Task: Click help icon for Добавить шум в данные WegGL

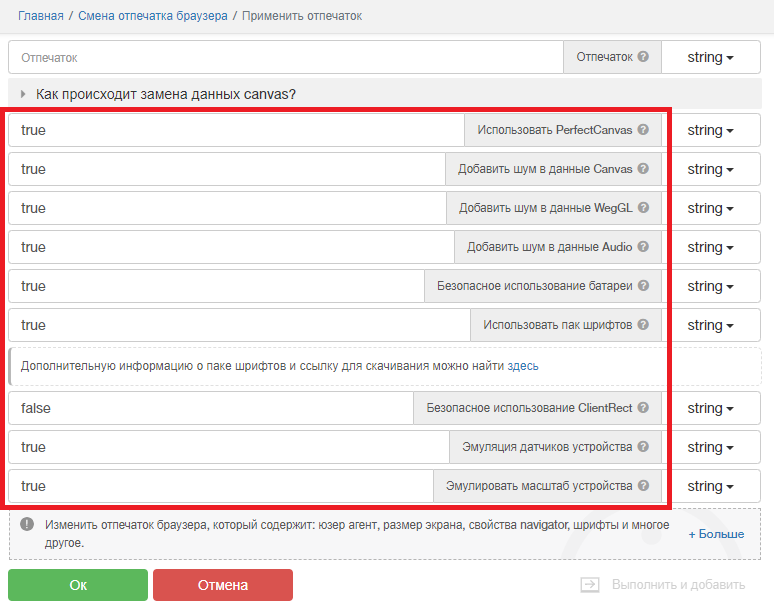Action: point(643,208)
